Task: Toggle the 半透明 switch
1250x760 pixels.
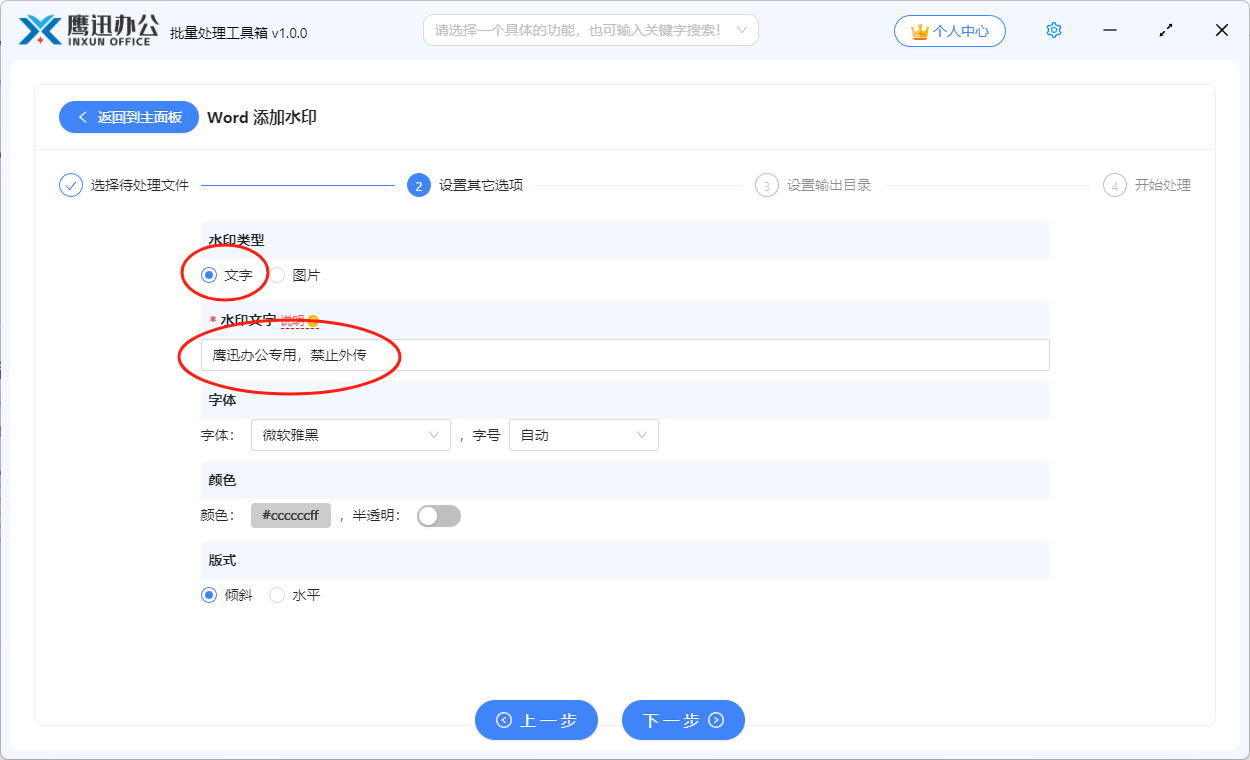Action: tap(439, 516)
